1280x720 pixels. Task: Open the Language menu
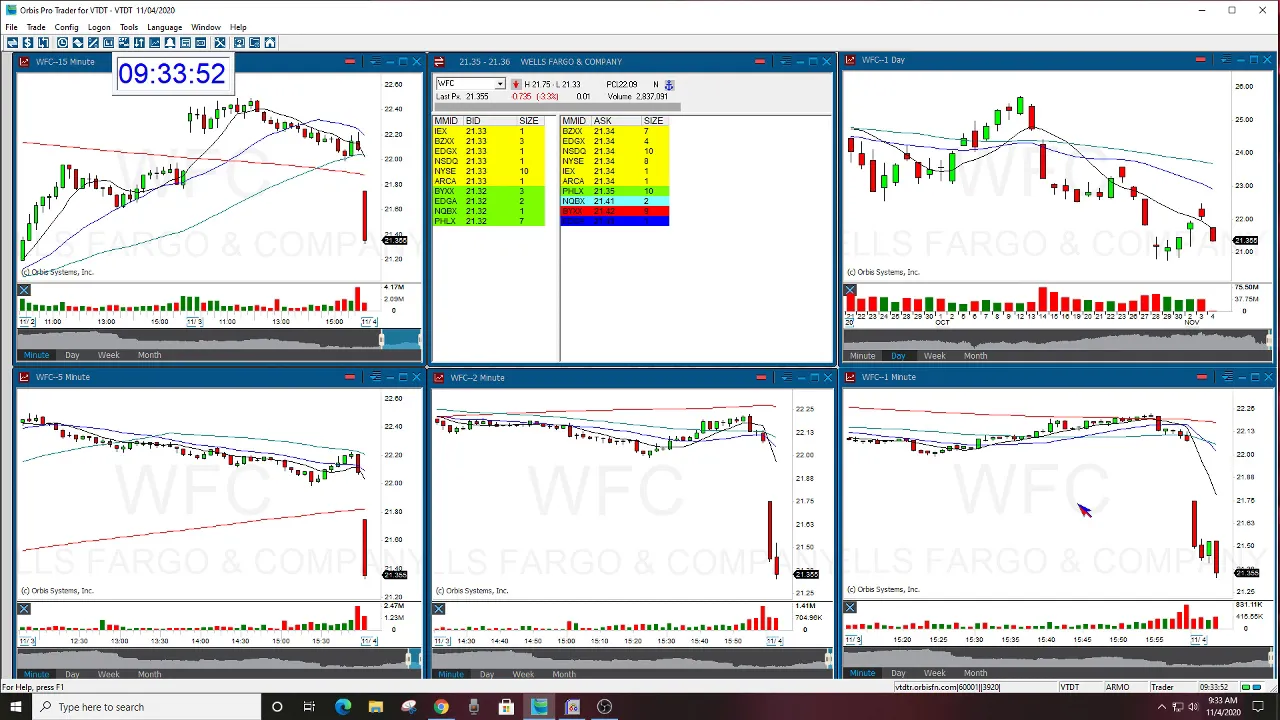tap(164, 27)
